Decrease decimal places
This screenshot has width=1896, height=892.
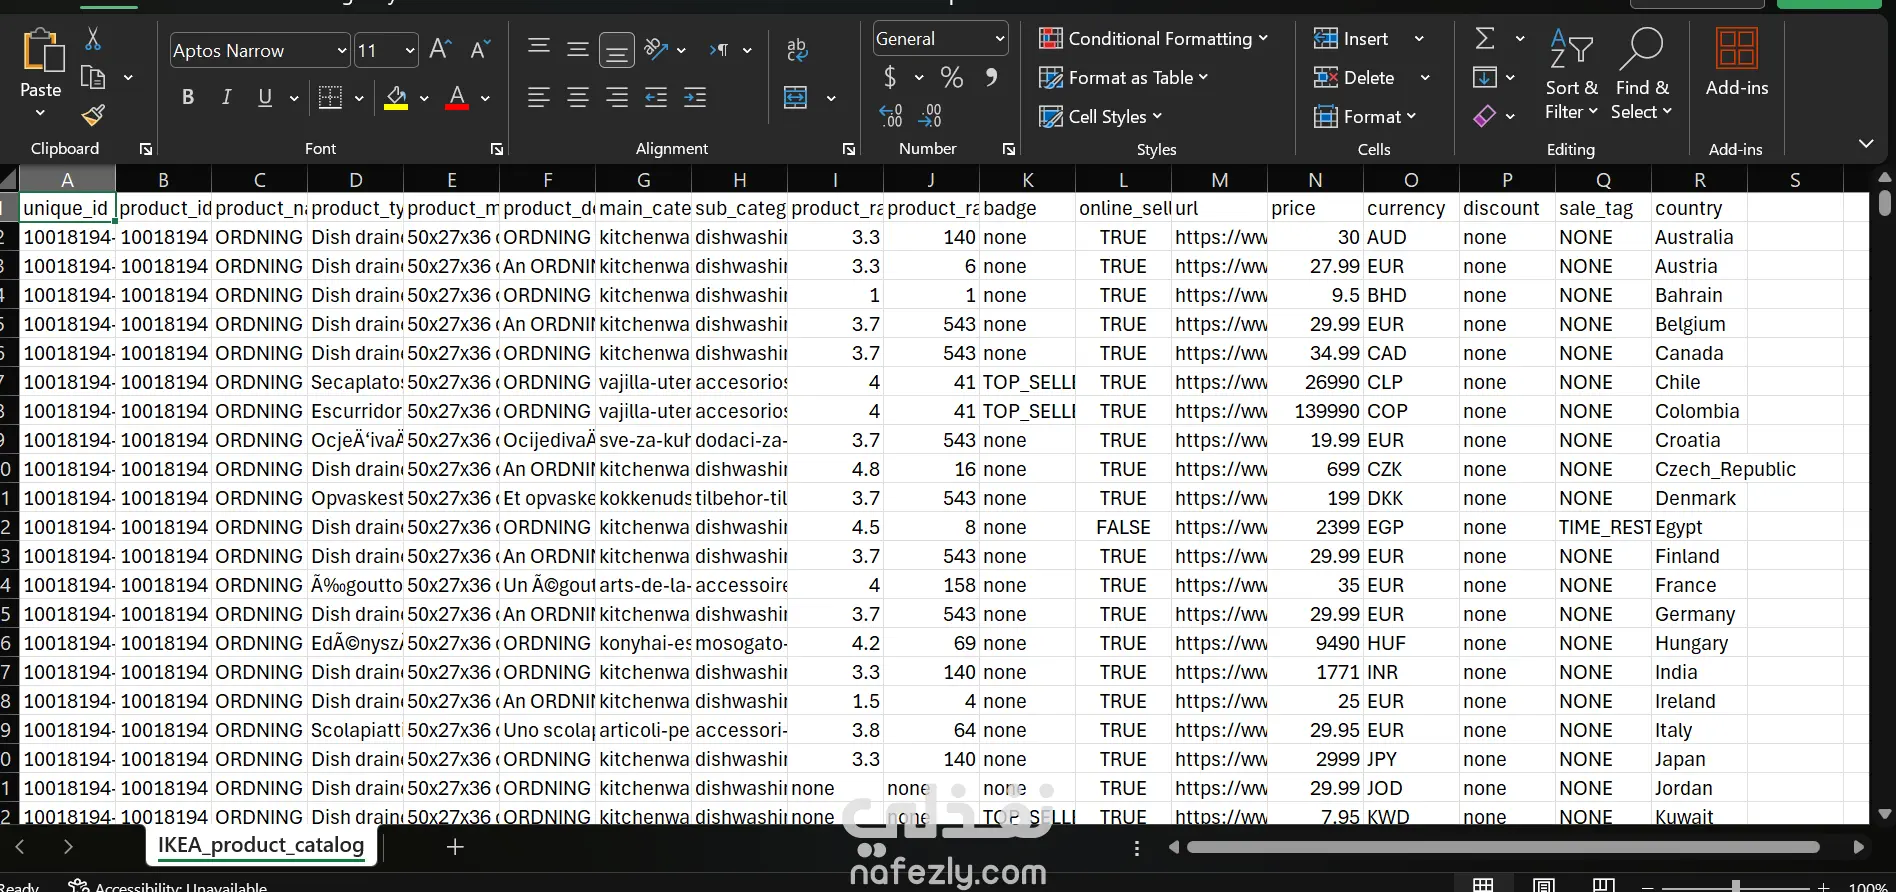[931, 116]
